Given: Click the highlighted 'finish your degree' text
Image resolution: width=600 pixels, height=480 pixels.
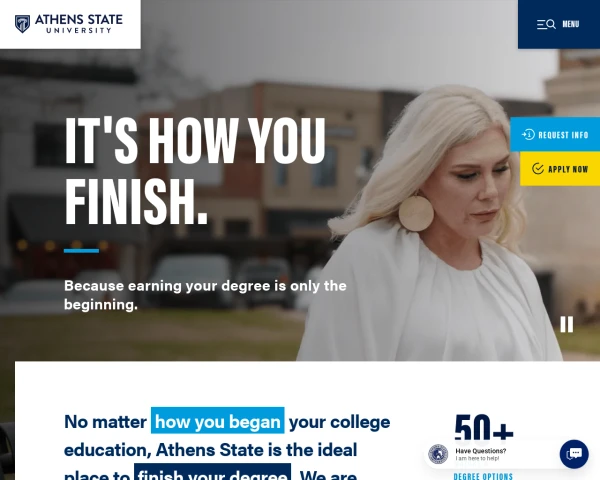Looking at the screenshot, I should (212, 472).
